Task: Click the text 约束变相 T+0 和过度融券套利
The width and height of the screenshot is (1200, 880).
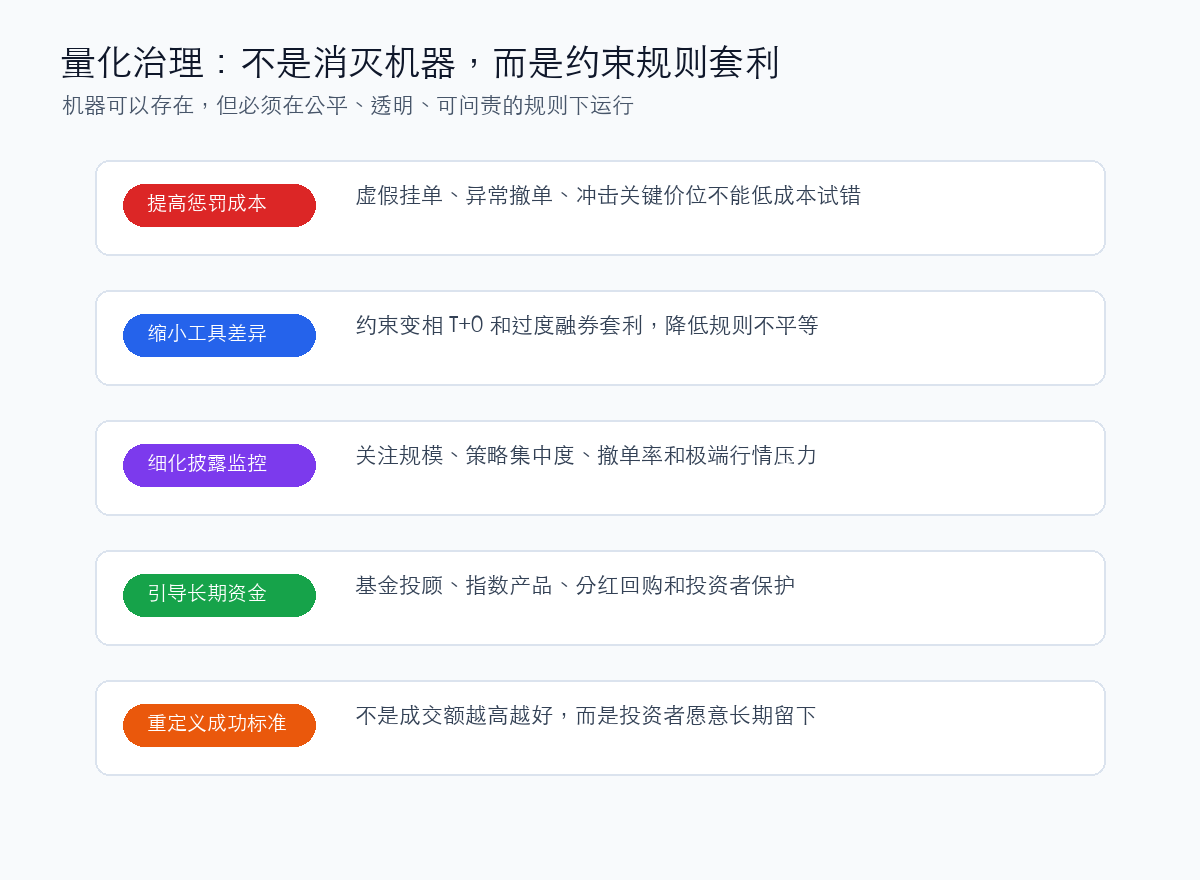Action: (x=498, y=326)
